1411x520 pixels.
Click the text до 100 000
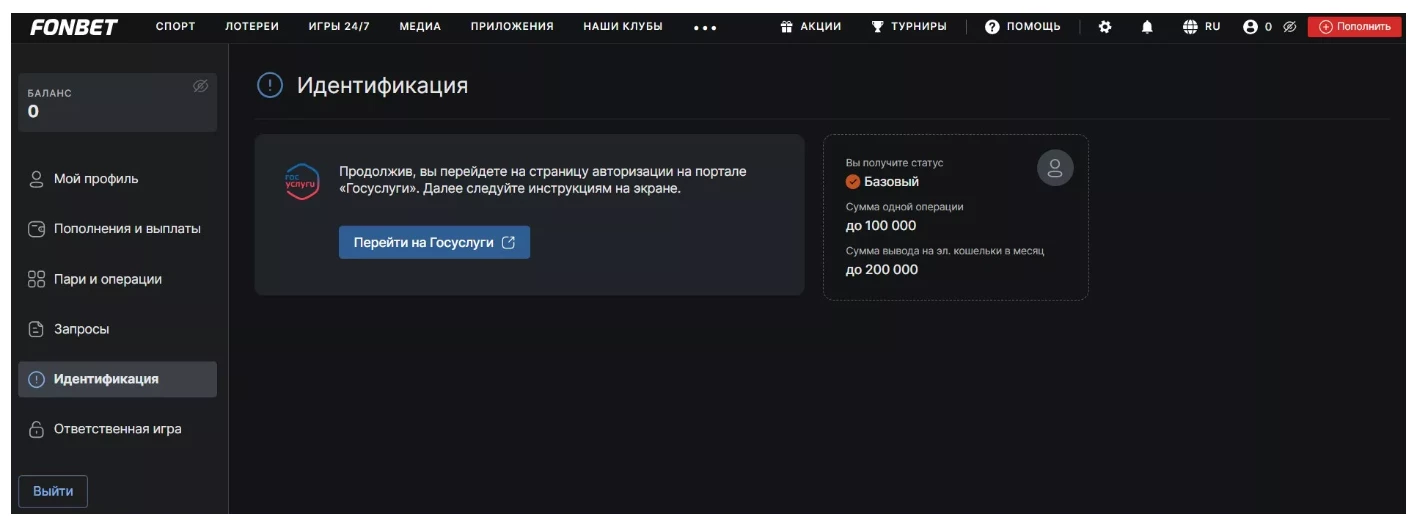click(881, 226)
